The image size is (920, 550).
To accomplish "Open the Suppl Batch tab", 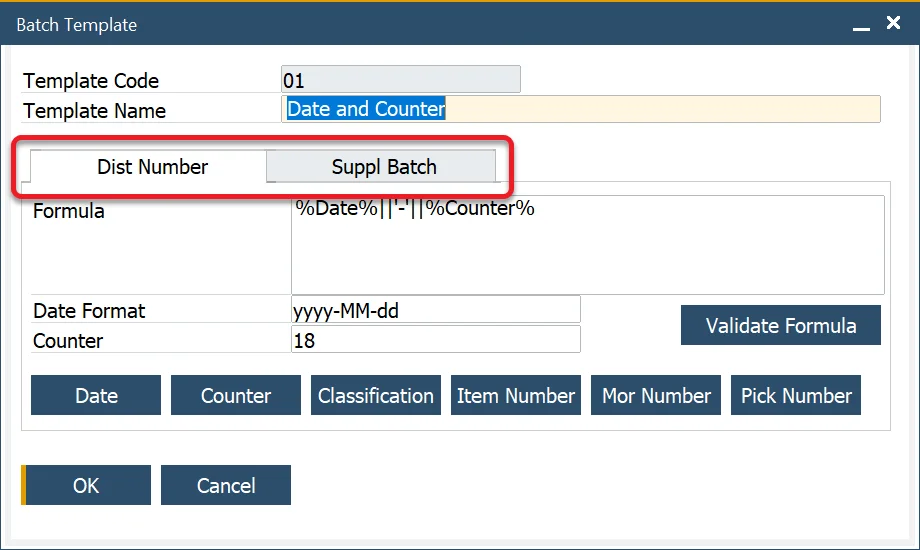I will pos(384,167).
